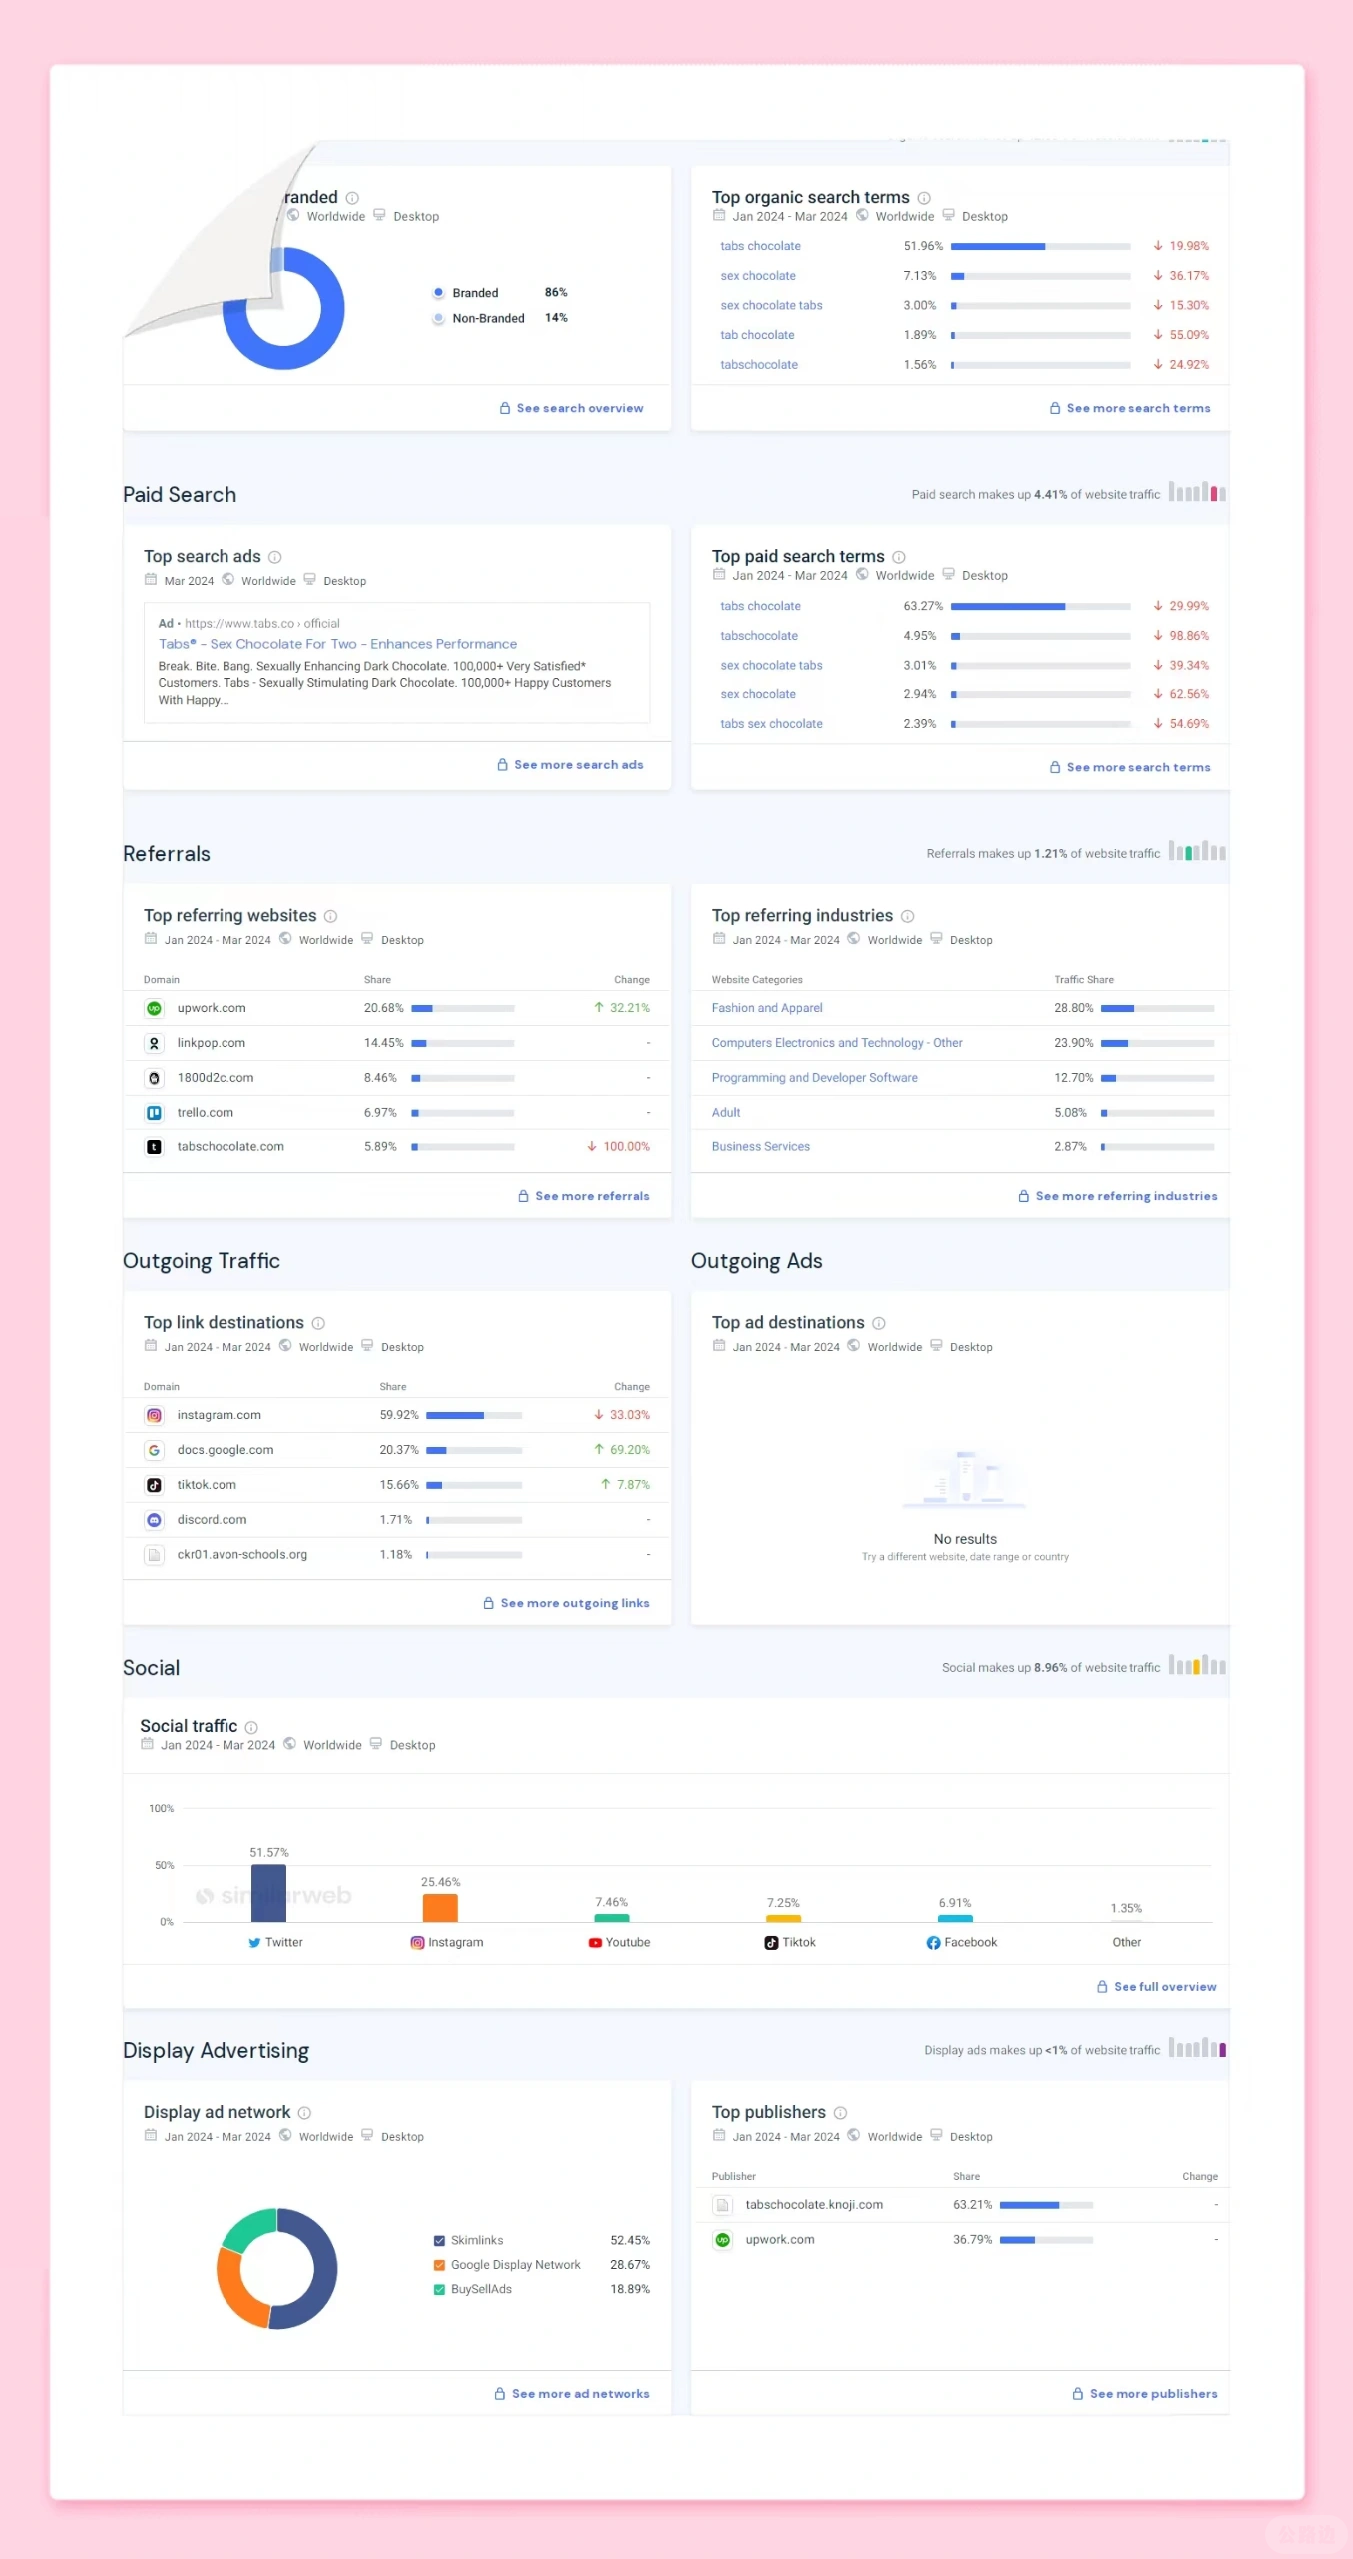The width and height of the screenshot is (1353, 2559).
Task: Open See more search terms under organic terms
Action: tap(1130, 408)
